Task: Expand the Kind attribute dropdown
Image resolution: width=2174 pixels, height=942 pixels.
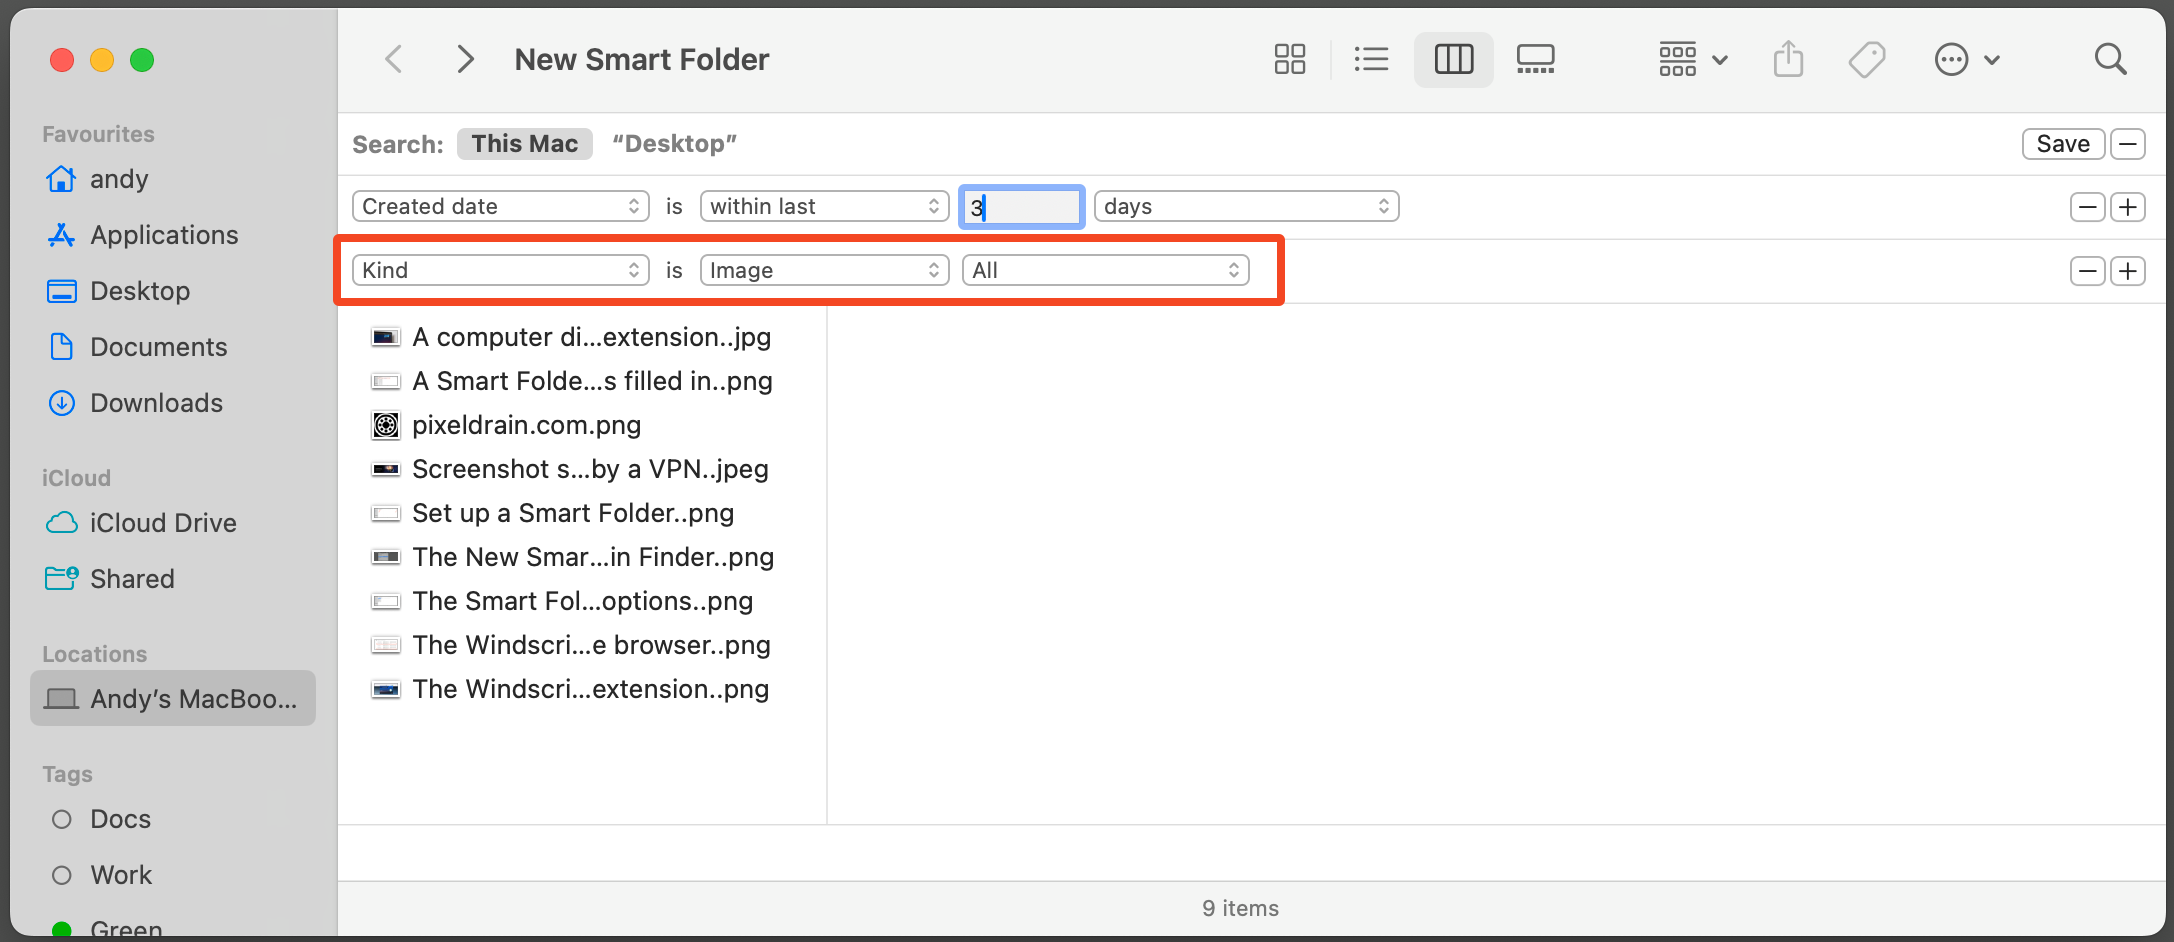Action: click(x=500, y=270)
